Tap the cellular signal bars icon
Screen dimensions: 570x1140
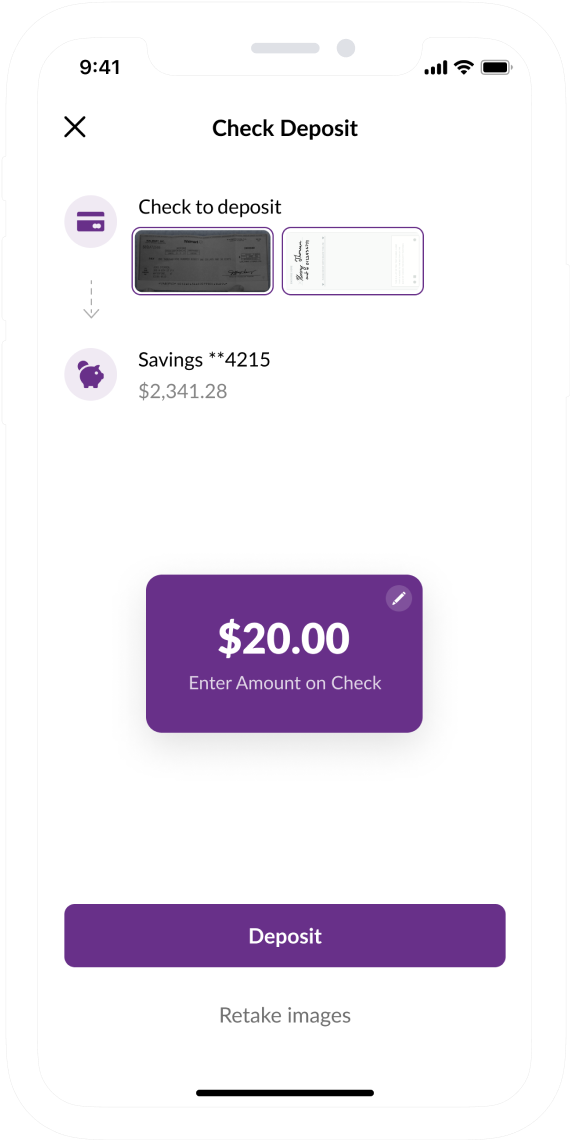coord(435,68)
